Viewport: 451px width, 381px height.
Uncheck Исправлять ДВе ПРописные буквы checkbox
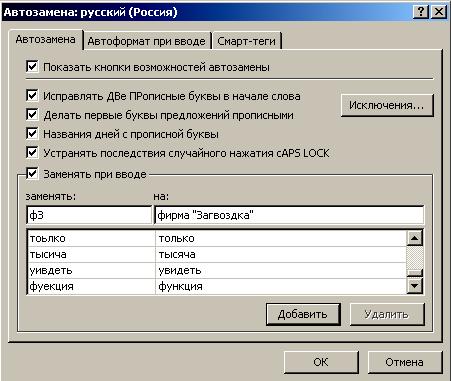point(32,95)
